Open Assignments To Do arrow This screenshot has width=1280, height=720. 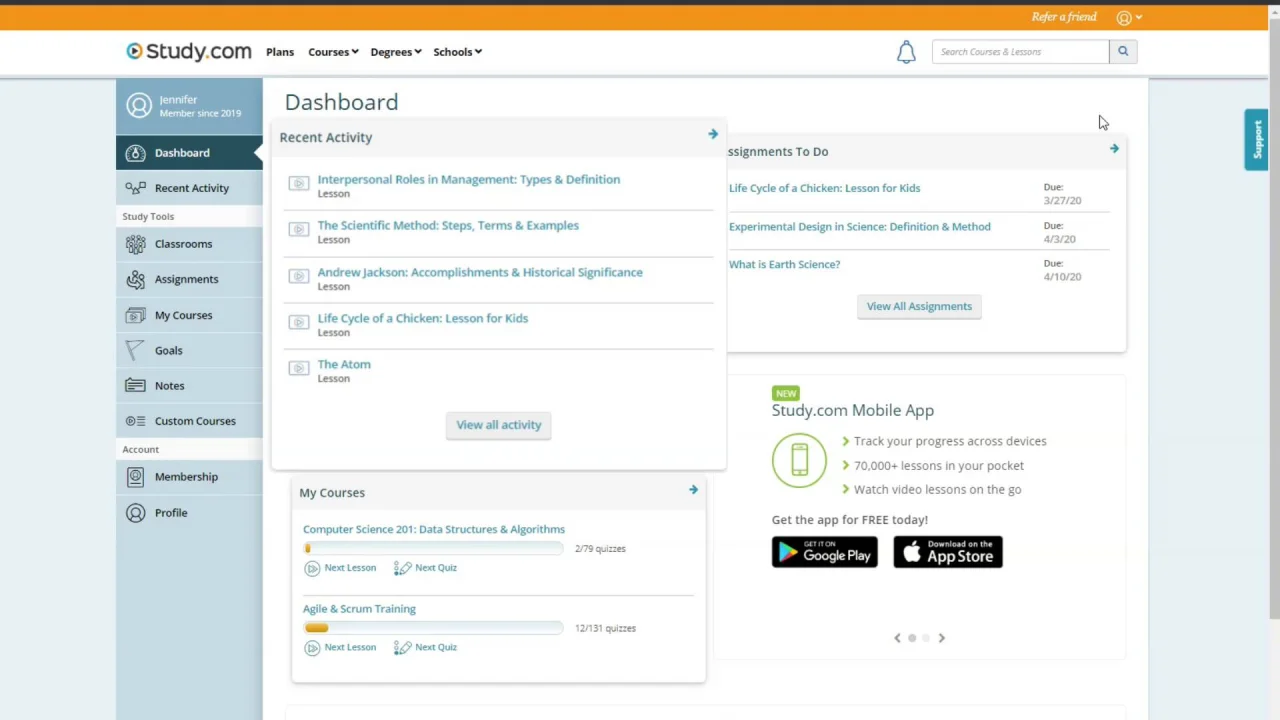coord(1114,149)
